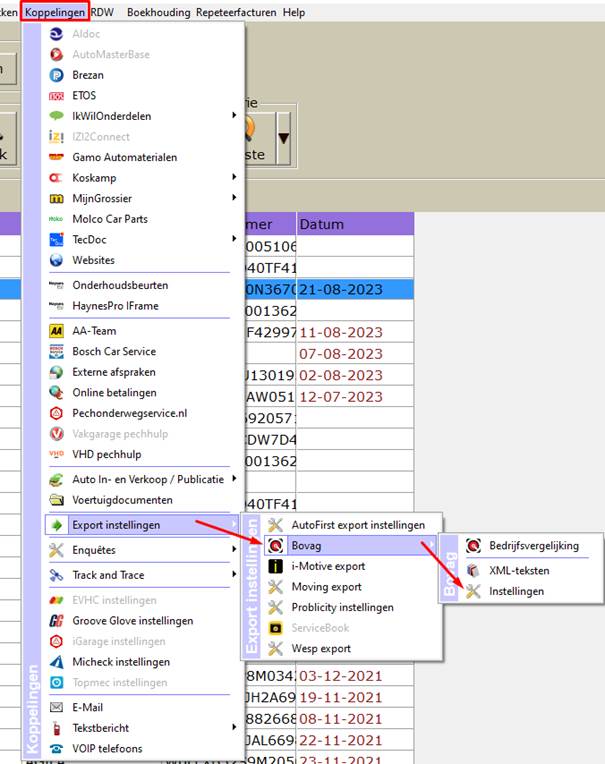Select Onderhoudsbeurten menu entry

click(x=120, y=285)
